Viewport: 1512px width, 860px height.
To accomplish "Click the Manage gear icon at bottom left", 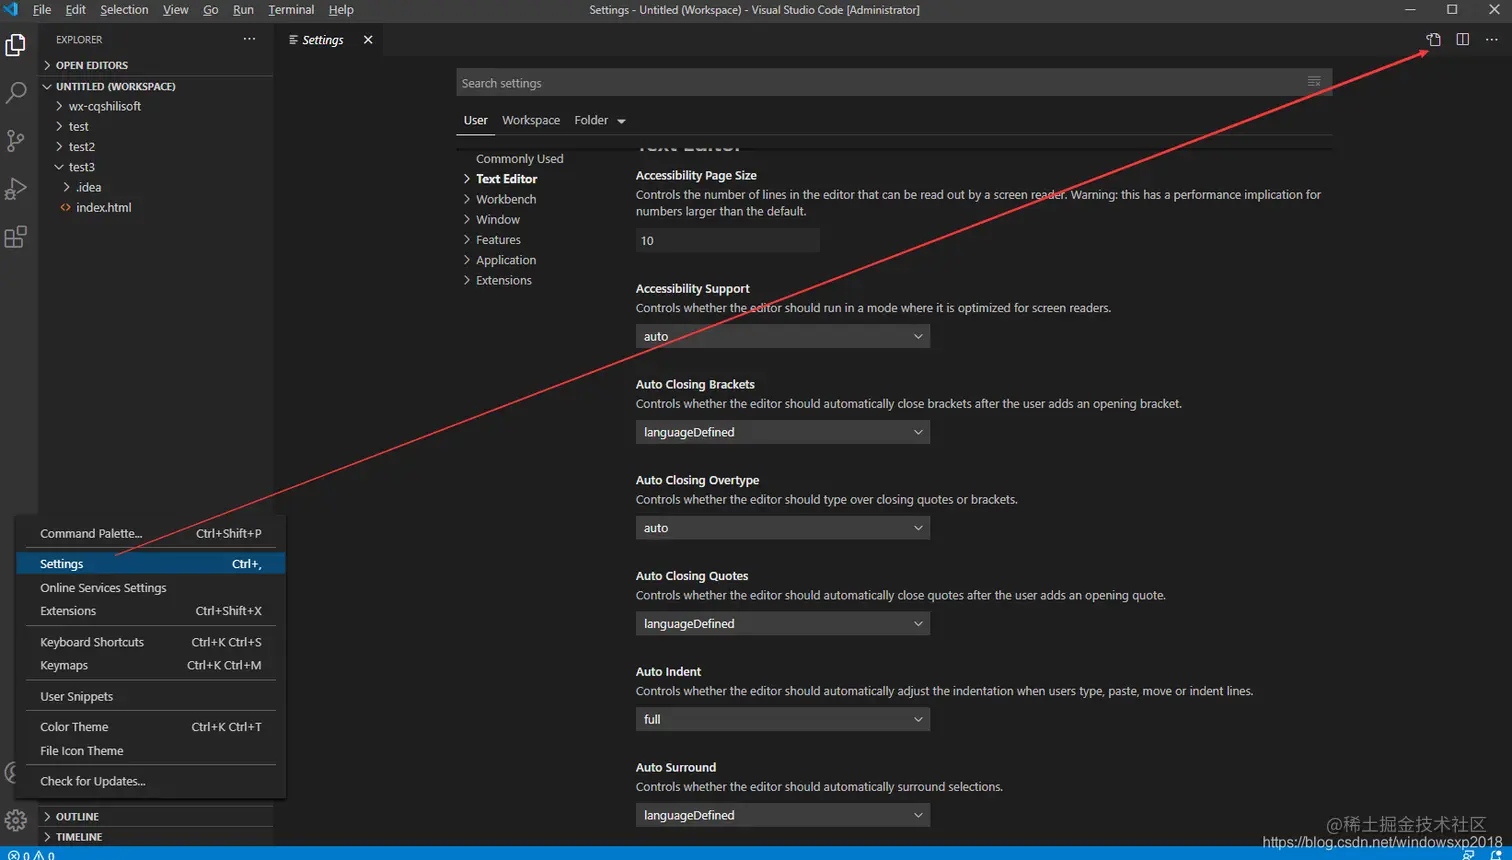I will 16,821.
